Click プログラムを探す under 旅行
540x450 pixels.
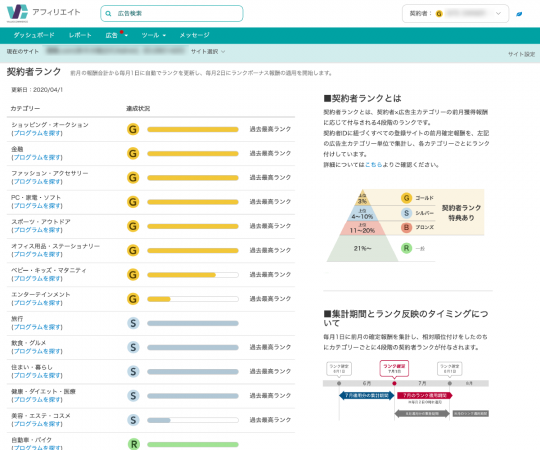(x=37, y=327)
